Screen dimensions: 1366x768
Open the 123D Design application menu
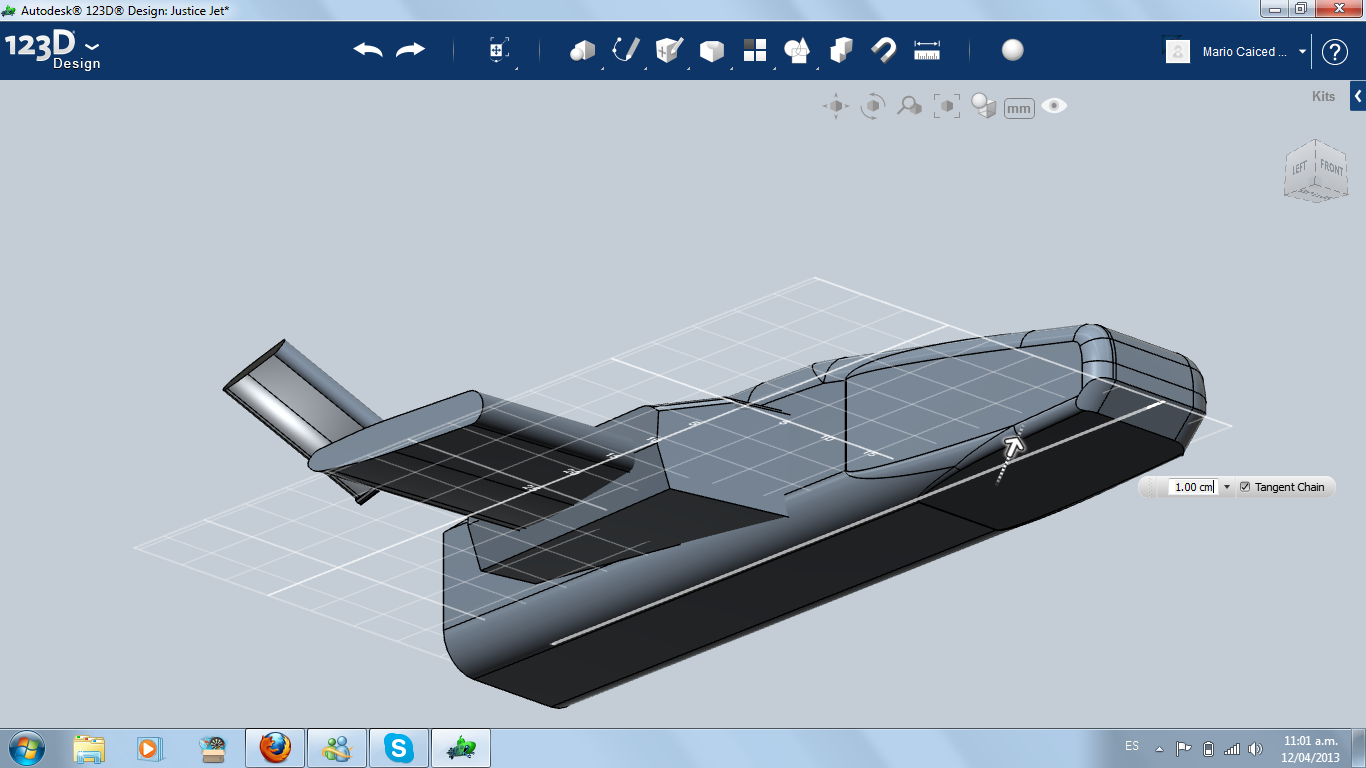click(52, 50)
